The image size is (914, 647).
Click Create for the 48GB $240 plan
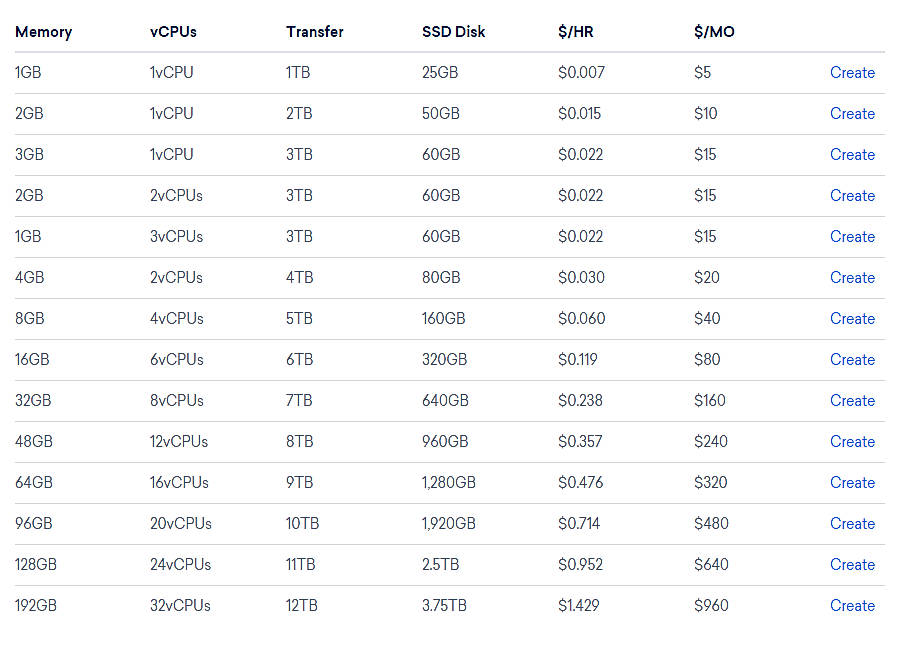[852, 441]
